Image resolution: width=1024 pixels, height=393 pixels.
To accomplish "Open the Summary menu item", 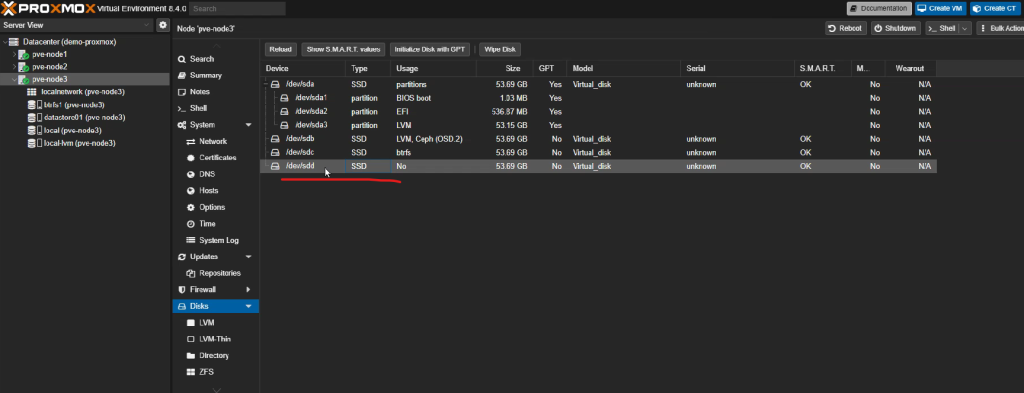I will (206, 76).
